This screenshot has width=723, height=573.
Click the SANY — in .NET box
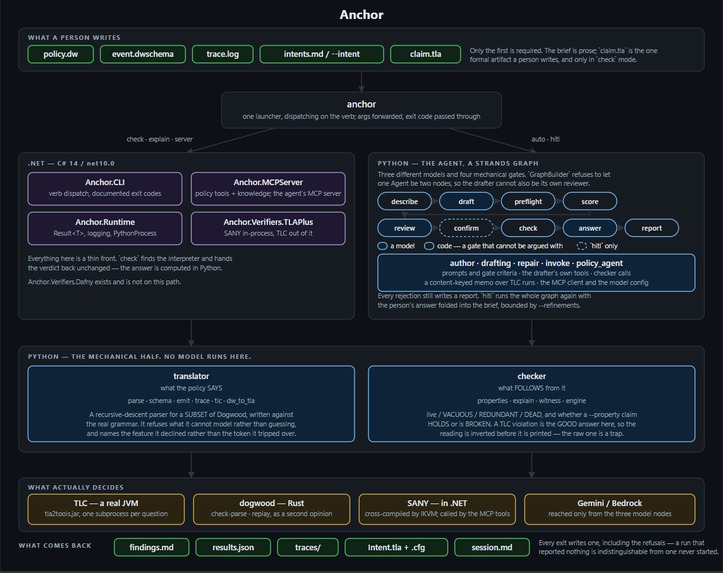tap(437, 509)
